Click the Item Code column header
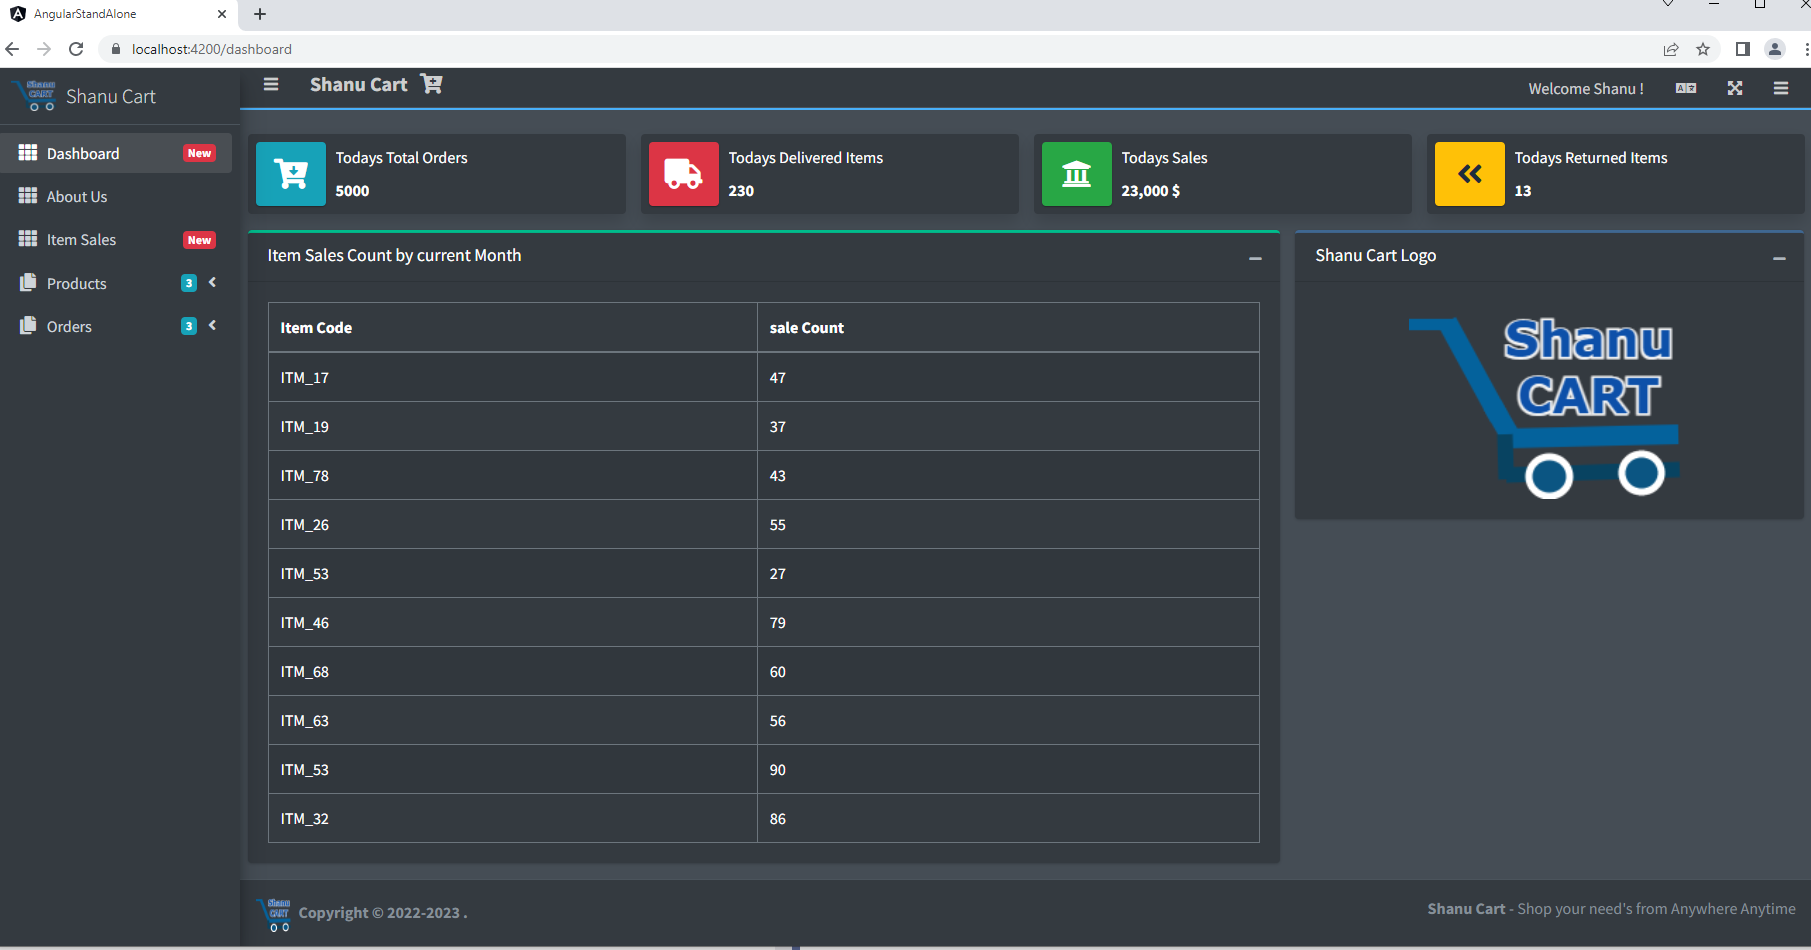This screenshot has height=950, width=1811. click(x=513, y=328)
